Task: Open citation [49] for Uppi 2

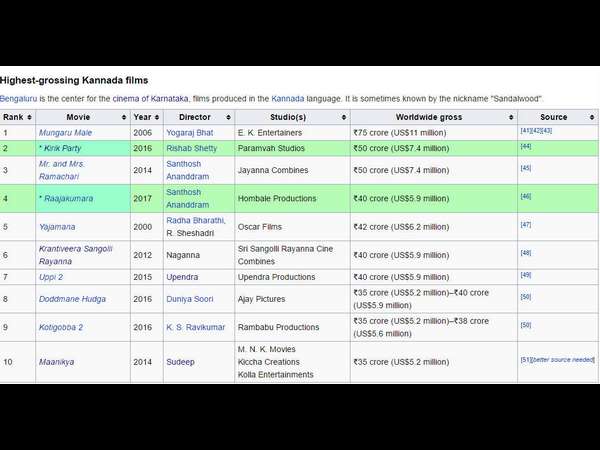Action: coord(526,275)
